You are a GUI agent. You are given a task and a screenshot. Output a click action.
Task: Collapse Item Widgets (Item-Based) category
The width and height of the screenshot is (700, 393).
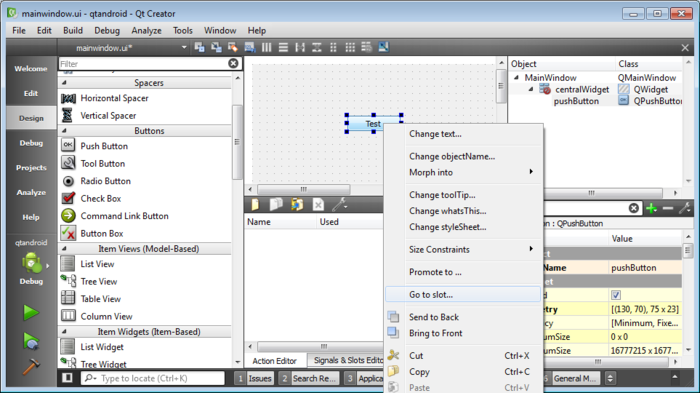tap(64, 331)
